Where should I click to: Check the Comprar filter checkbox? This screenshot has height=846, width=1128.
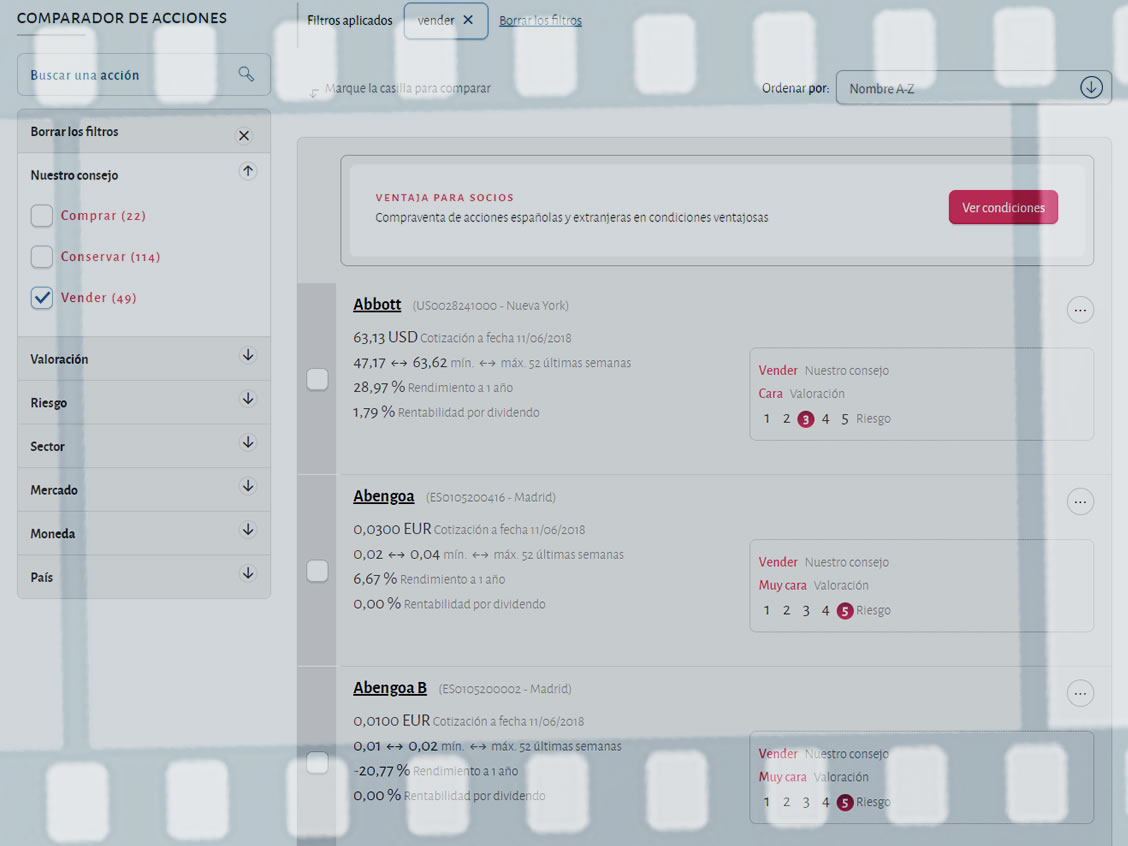(x=42, y=216)
